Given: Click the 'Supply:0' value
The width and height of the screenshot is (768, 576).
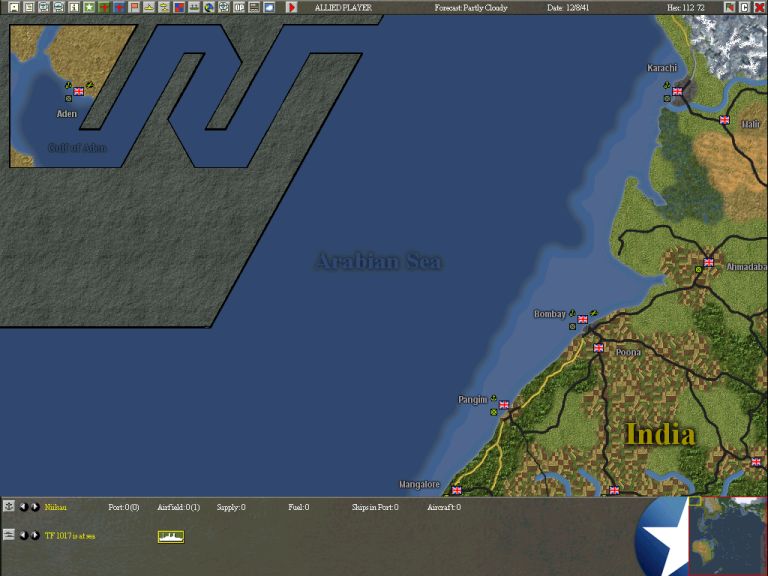Looking at the screenshot, I should (231, 507).
